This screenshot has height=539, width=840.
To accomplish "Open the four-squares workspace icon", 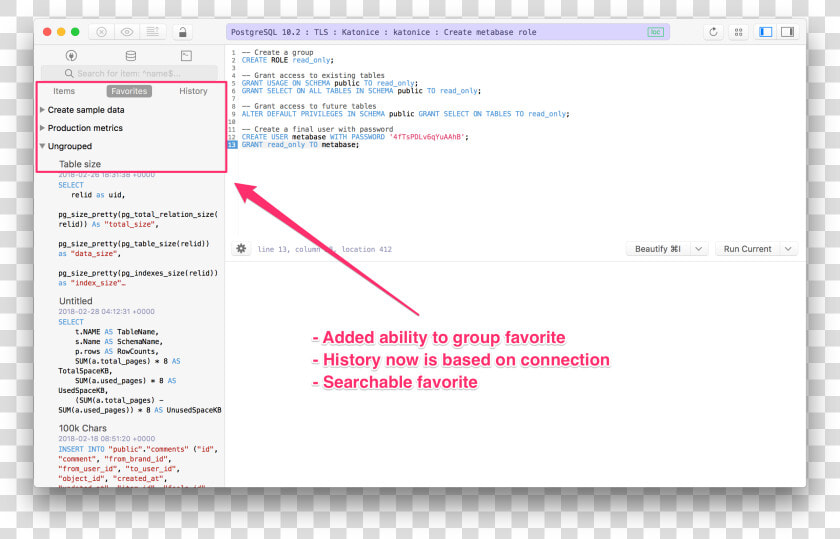I will 739,32.
